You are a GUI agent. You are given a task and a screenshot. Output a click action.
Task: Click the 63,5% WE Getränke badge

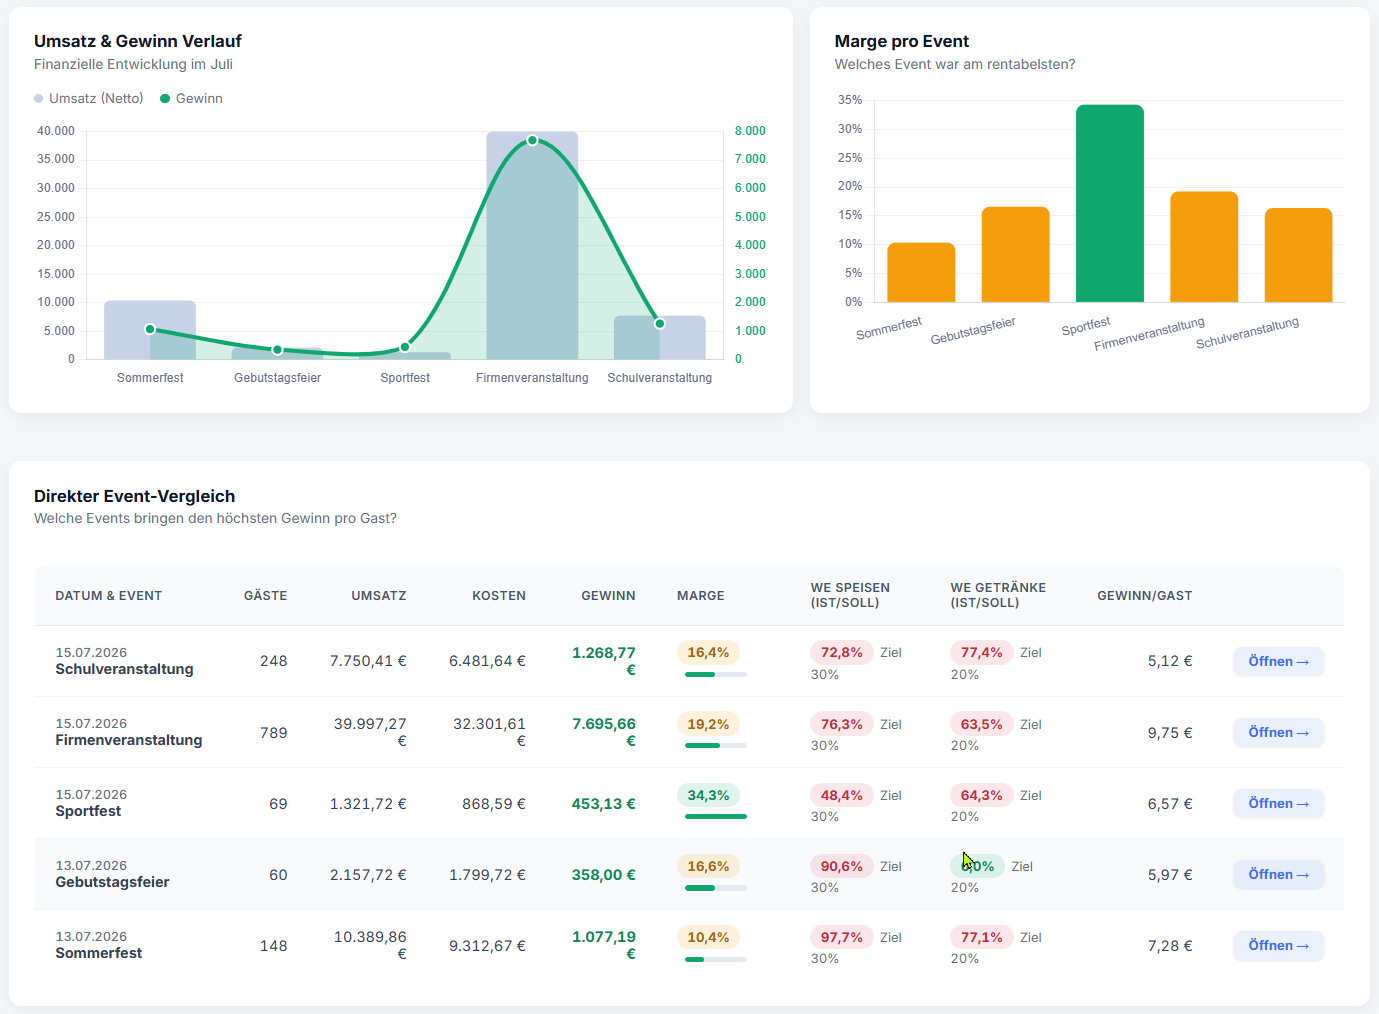[982, 724]
